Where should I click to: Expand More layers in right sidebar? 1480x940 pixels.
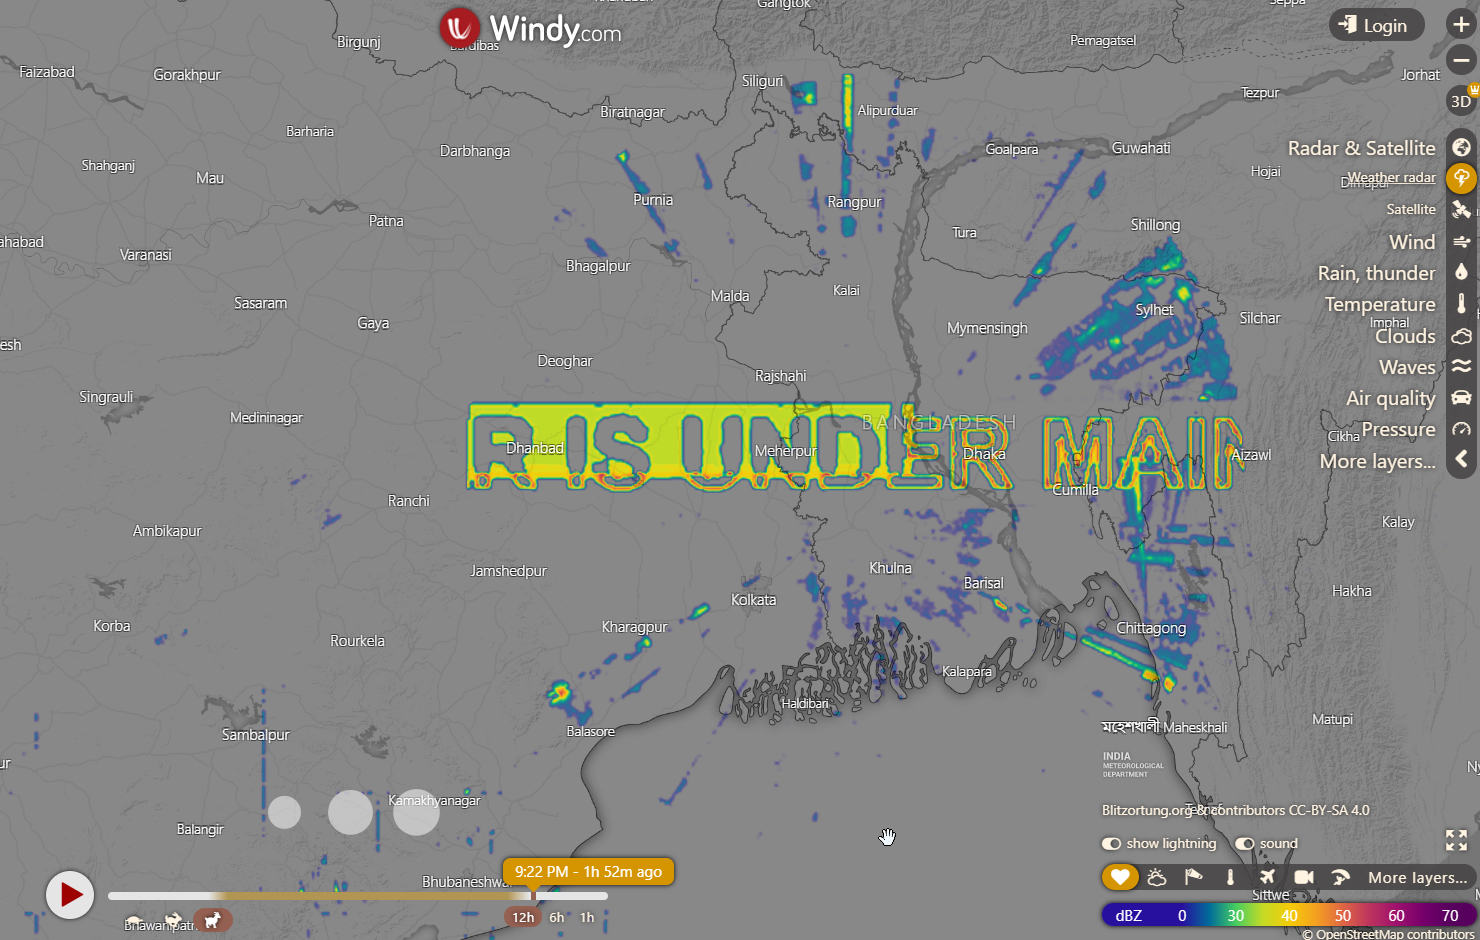tap(1378, 461)
